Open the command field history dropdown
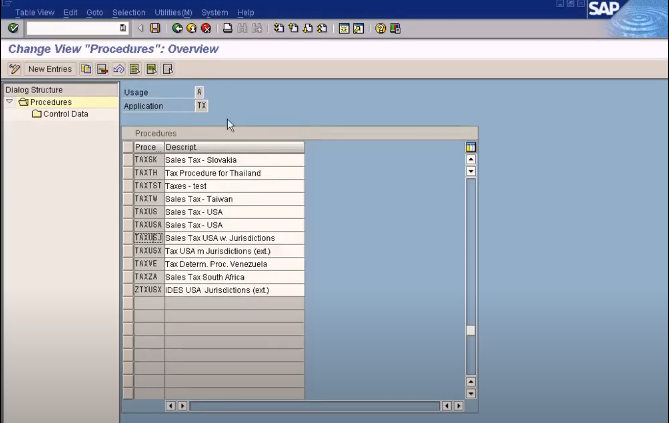This screenshot has height=423, width=669. pos(123,28)
